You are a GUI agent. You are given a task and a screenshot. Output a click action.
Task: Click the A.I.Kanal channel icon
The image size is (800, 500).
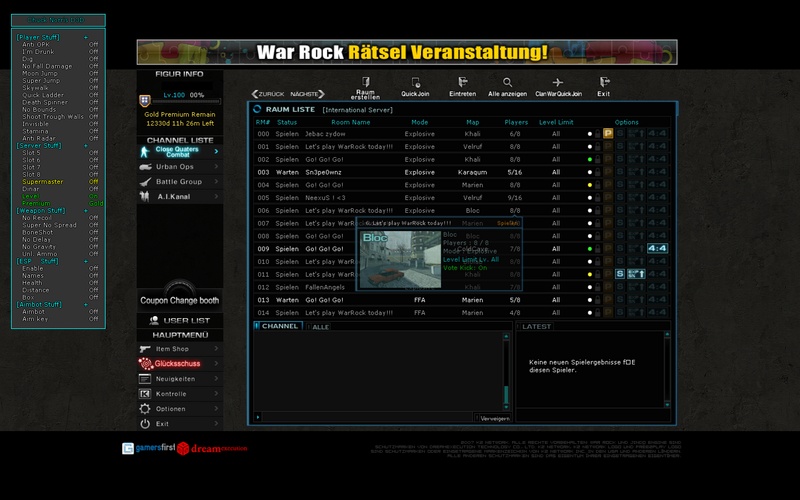pyautogui.click(x=145, y=196)
